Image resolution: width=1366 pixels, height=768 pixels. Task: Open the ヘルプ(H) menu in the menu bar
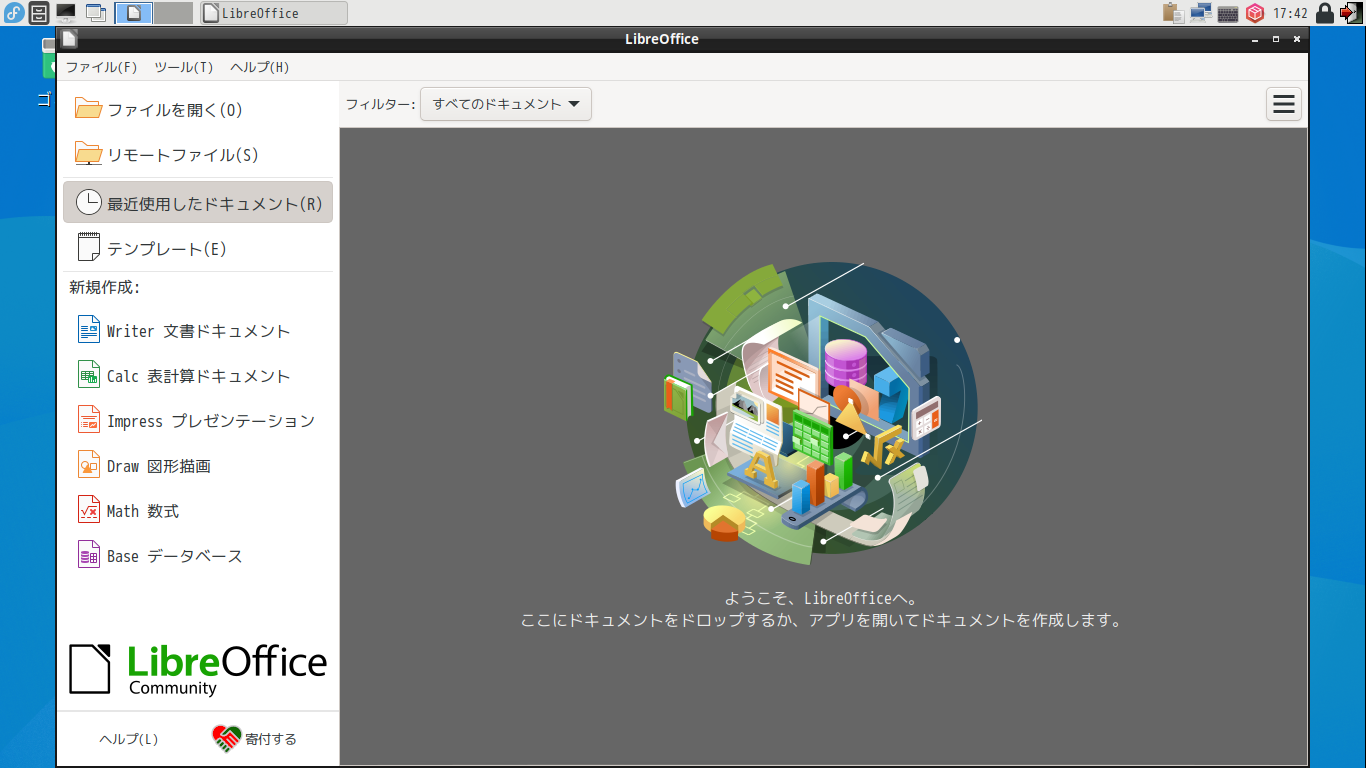[259, 67]
